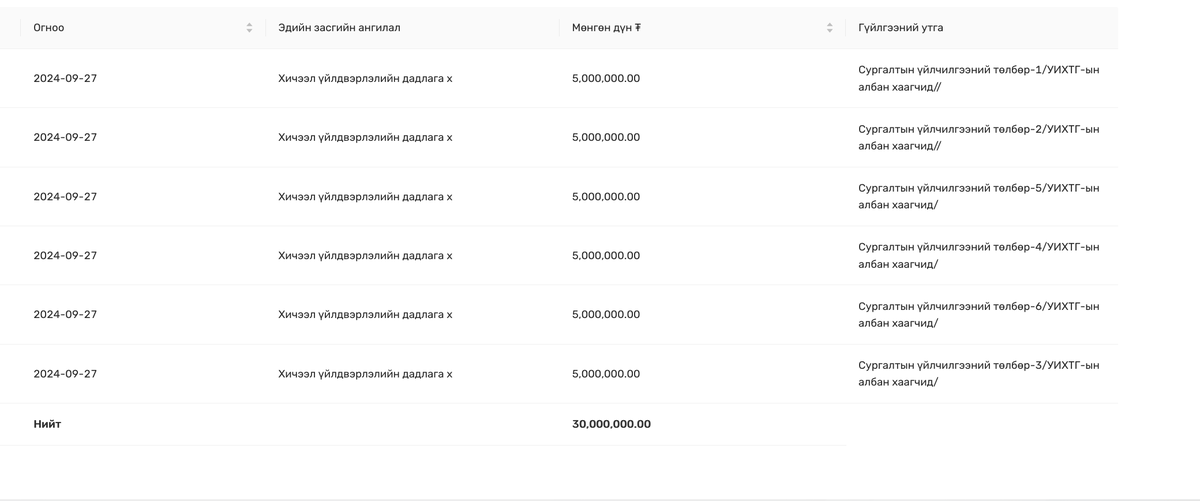The width and height of the screenshot is (1200, 501).
Task: Click the date 2024-09-27 in the төлбөр-3 row
Action: [65, 374]
